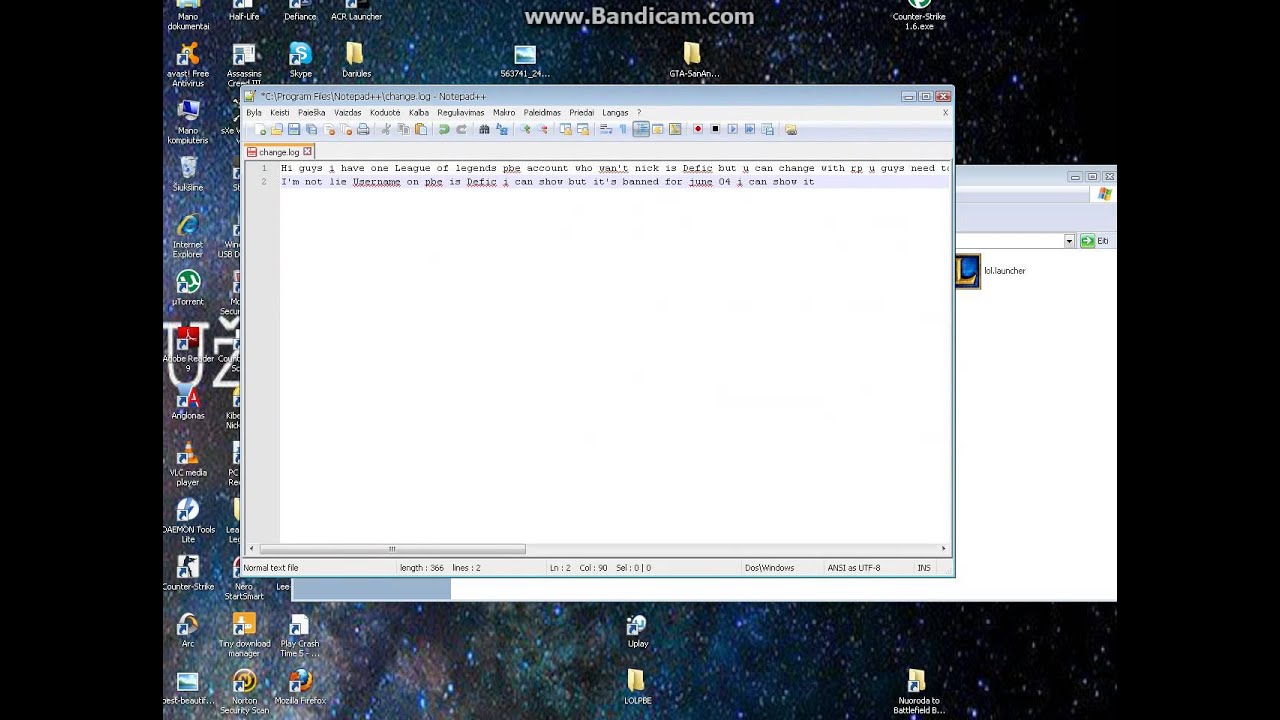This screenshot has height=720, width=1280.
Task: Zoom out with the toolbar magnifier icon
Action: click(542, 129)
